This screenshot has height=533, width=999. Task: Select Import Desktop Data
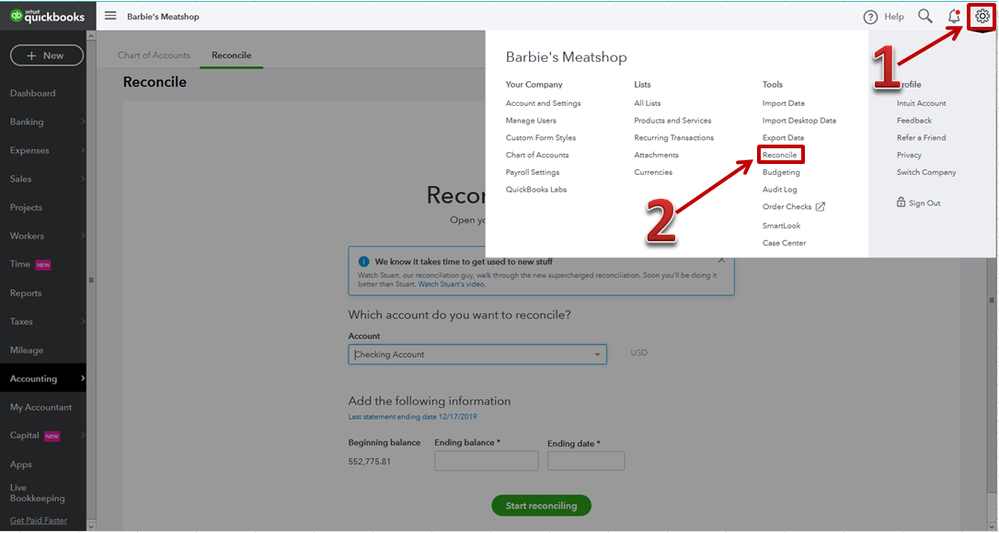click(x=799, y=120)
